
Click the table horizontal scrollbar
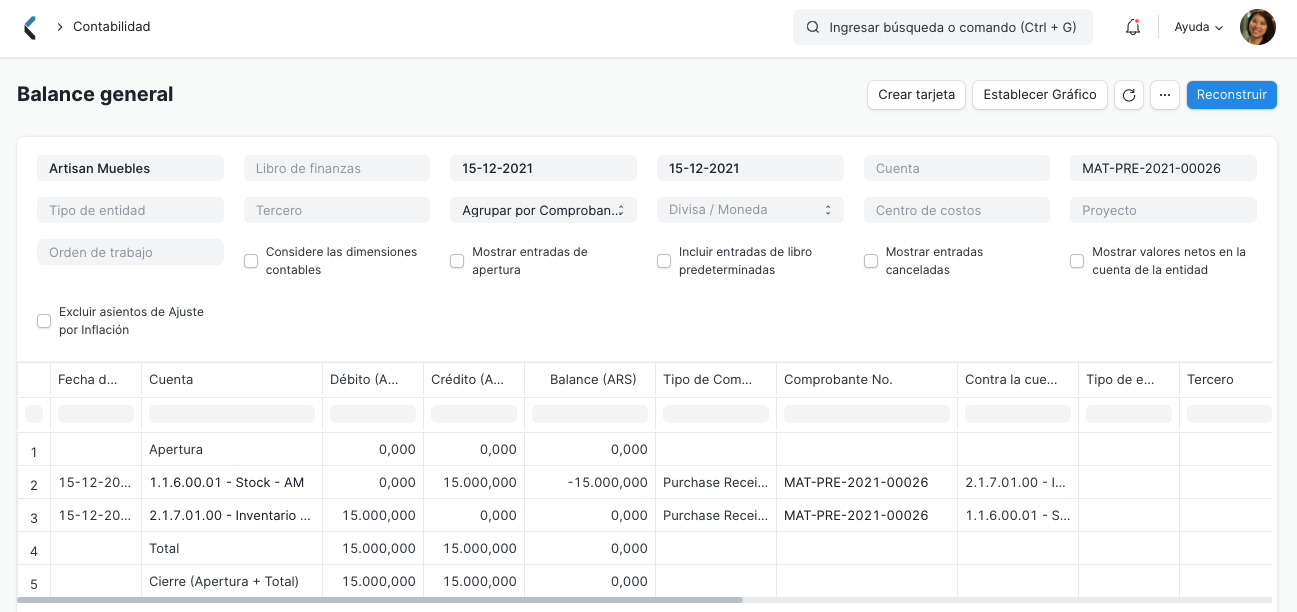tap(380, 601)
